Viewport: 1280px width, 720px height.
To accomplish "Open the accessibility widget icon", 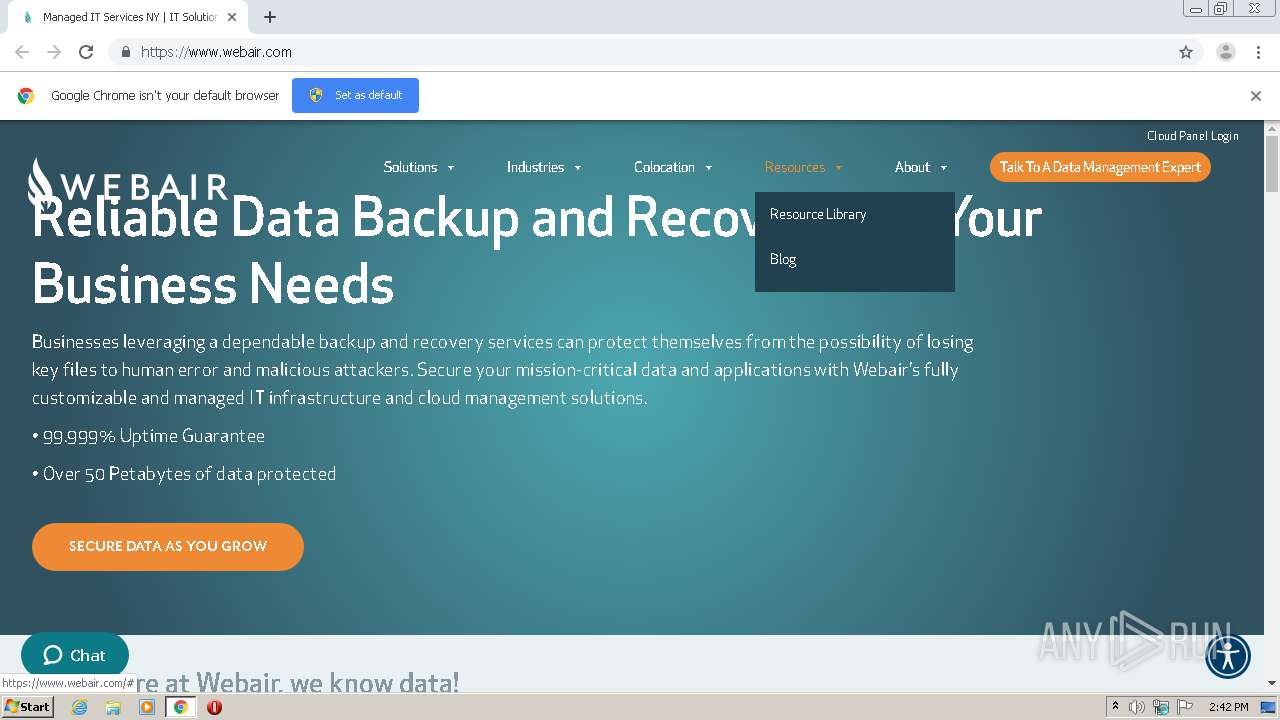I will [x=1228, y=657].
